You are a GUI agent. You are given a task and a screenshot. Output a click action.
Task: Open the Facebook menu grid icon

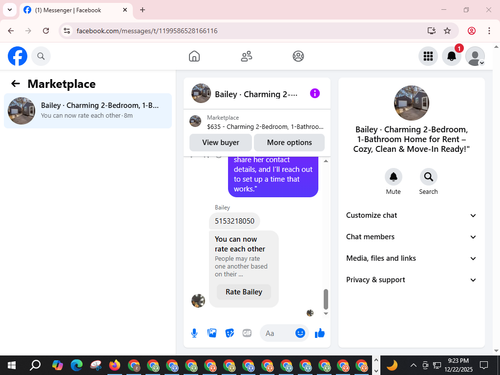click(428, 56)
